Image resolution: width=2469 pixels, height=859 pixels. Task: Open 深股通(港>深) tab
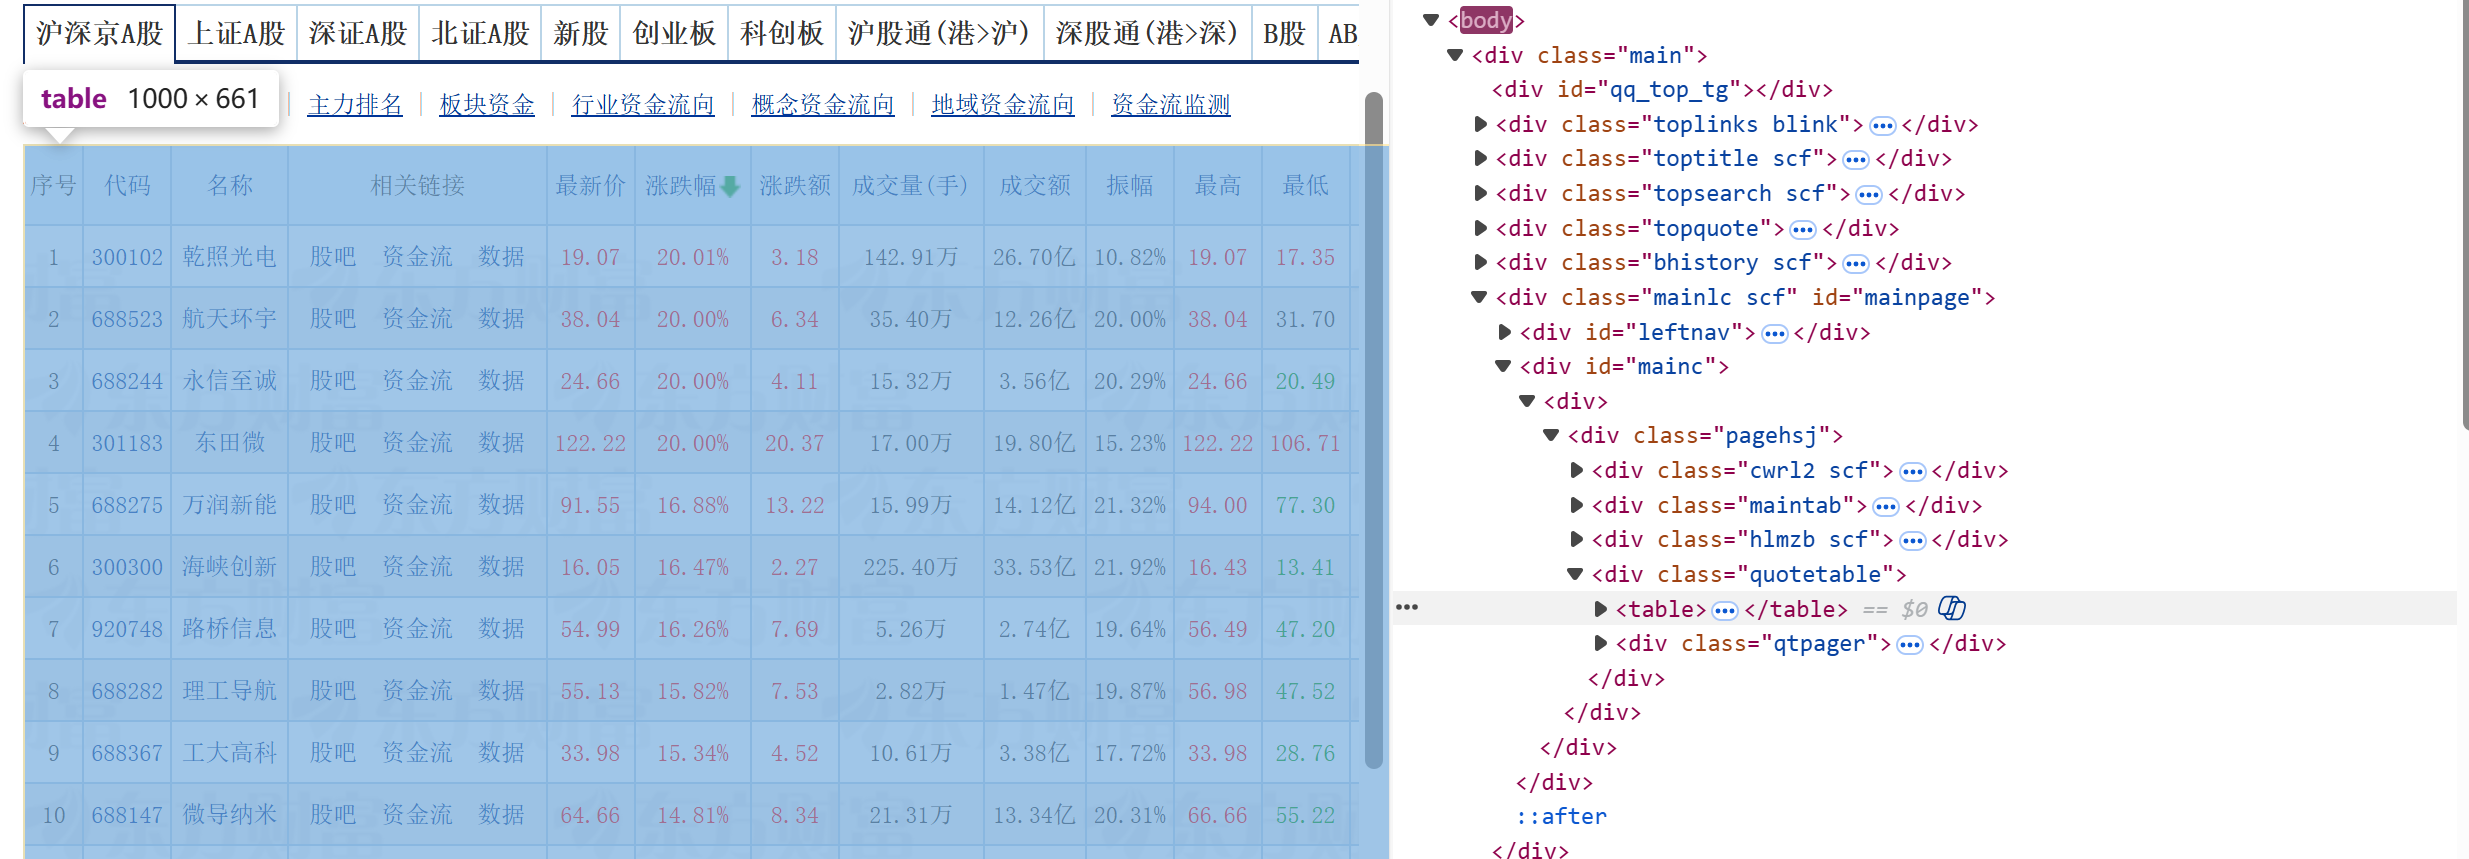pyautogui.click(x=1147, y=34)
